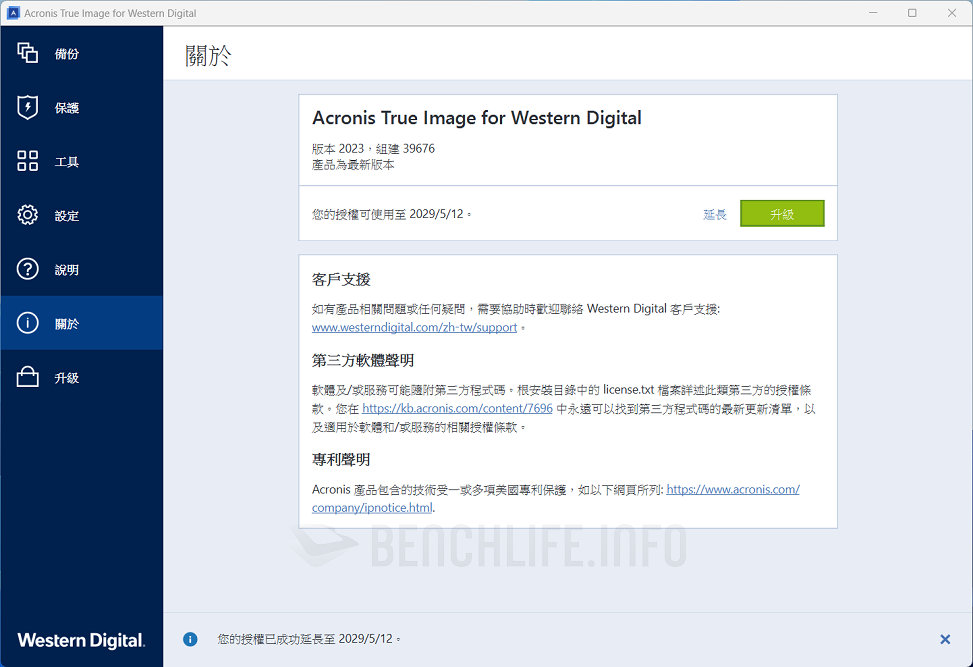Select the 關於 sidebar menu label

(66, 324)
